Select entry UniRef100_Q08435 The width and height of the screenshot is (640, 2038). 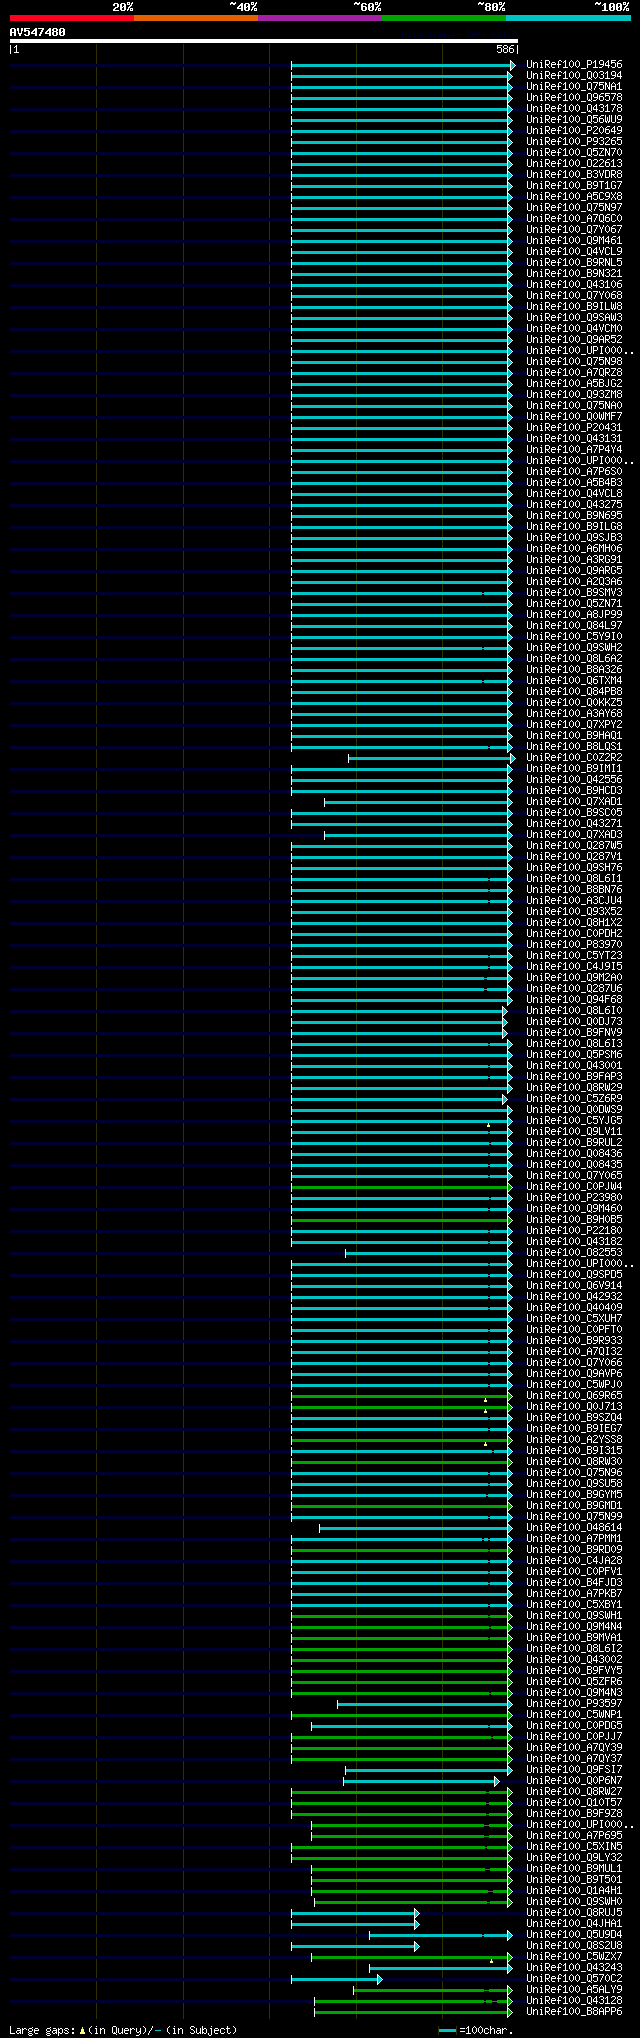(x=574, y=1165)
